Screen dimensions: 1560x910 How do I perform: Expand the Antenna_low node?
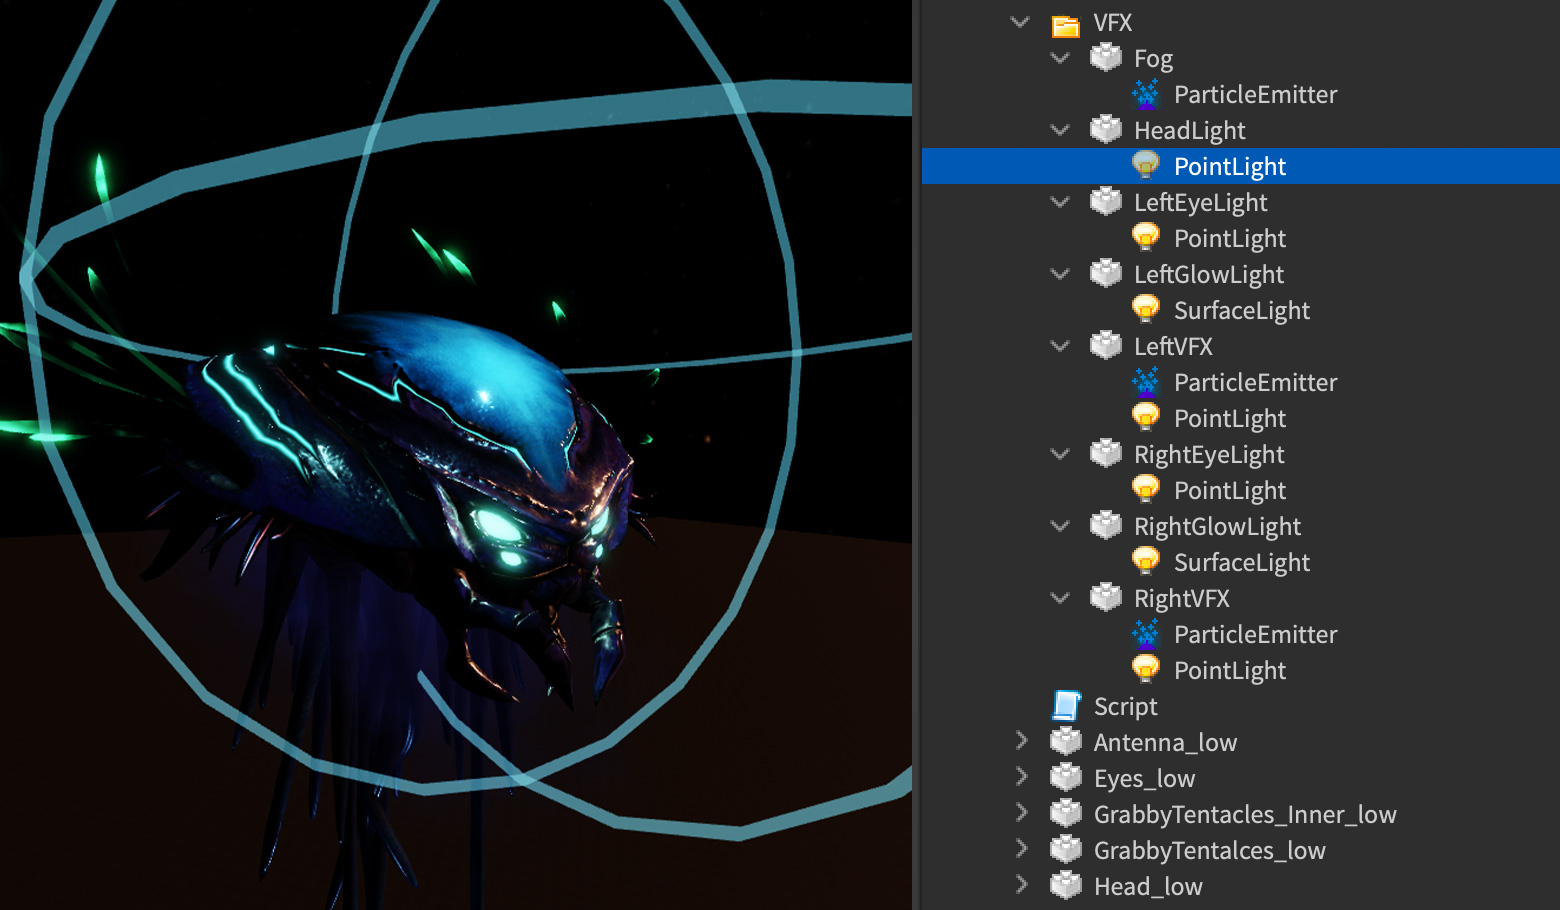tap(1021, 740)
